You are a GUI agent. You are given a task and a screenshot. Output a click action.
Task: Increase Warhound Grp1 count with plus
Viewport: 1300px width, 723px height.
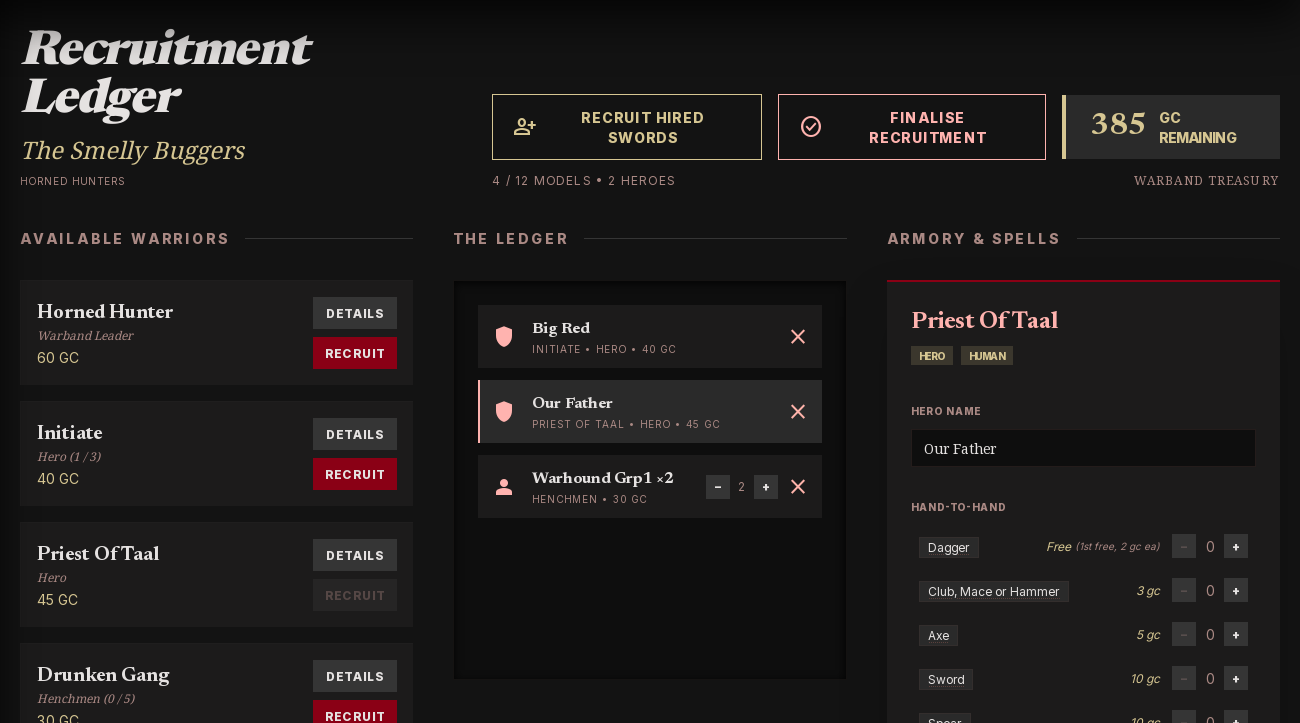tap(766, 487)
